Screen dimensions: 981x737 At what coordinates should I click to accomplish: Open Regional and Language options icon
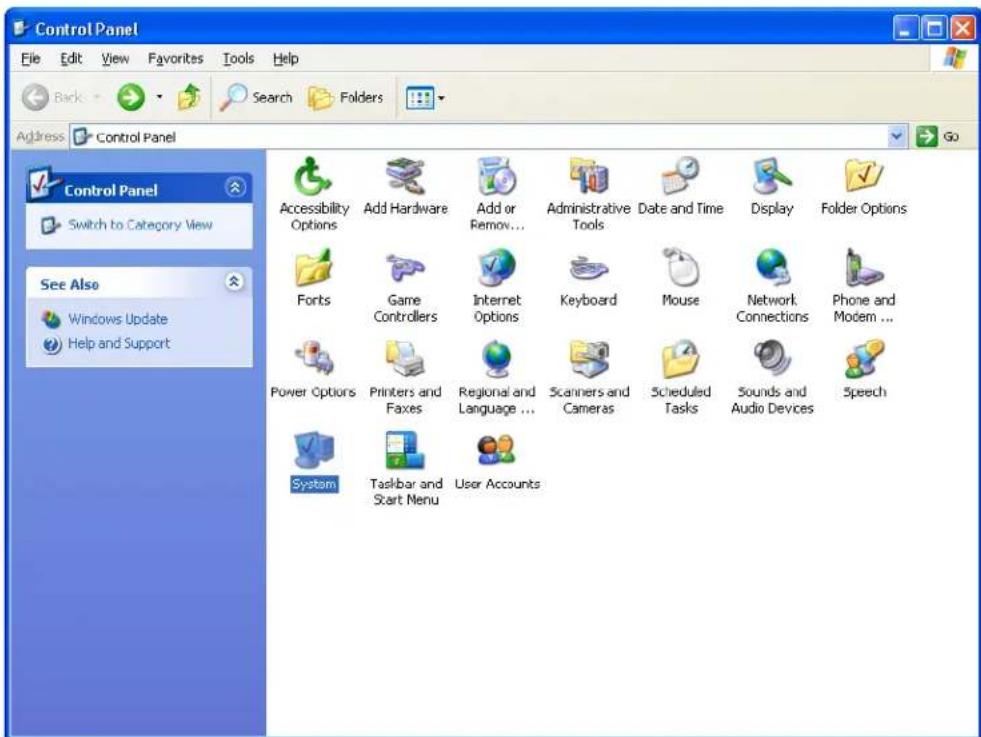click(497, 359)
